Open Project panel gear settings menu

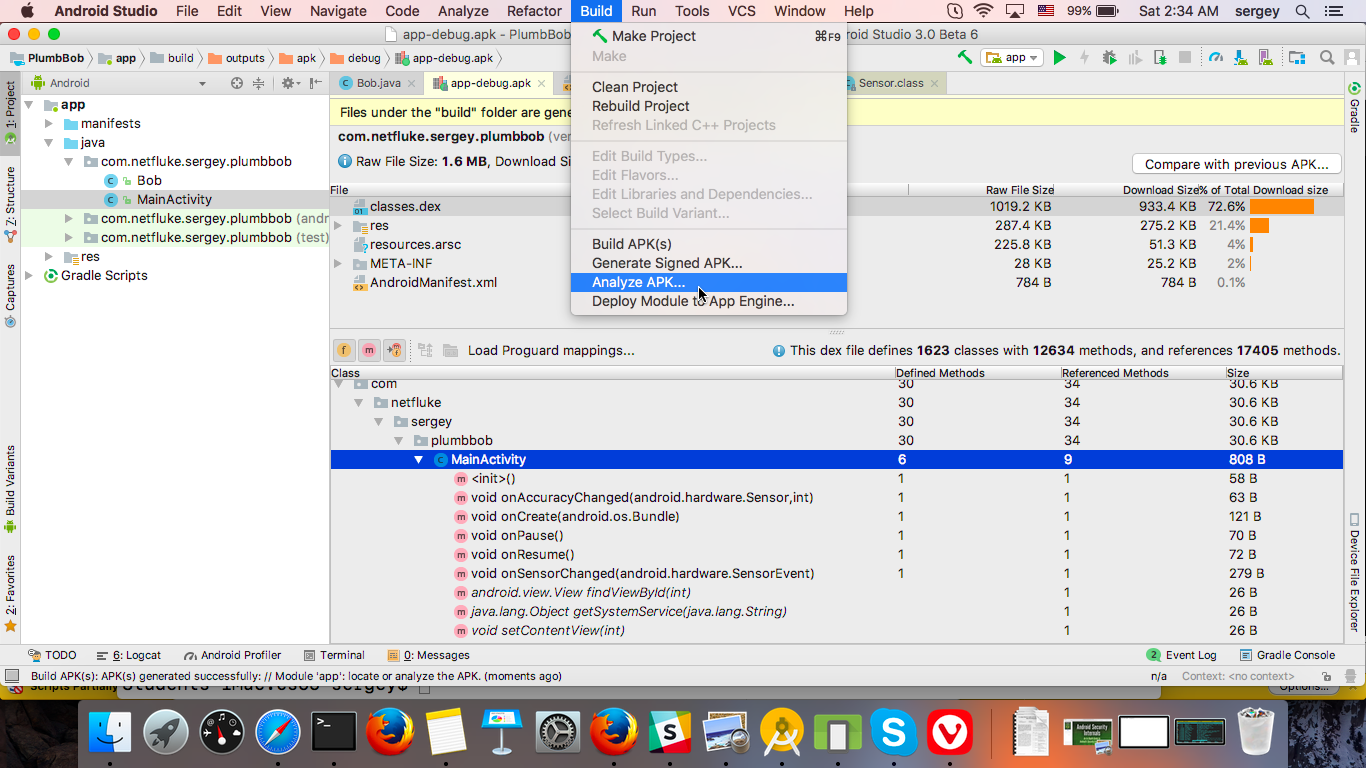coord(289,83)
